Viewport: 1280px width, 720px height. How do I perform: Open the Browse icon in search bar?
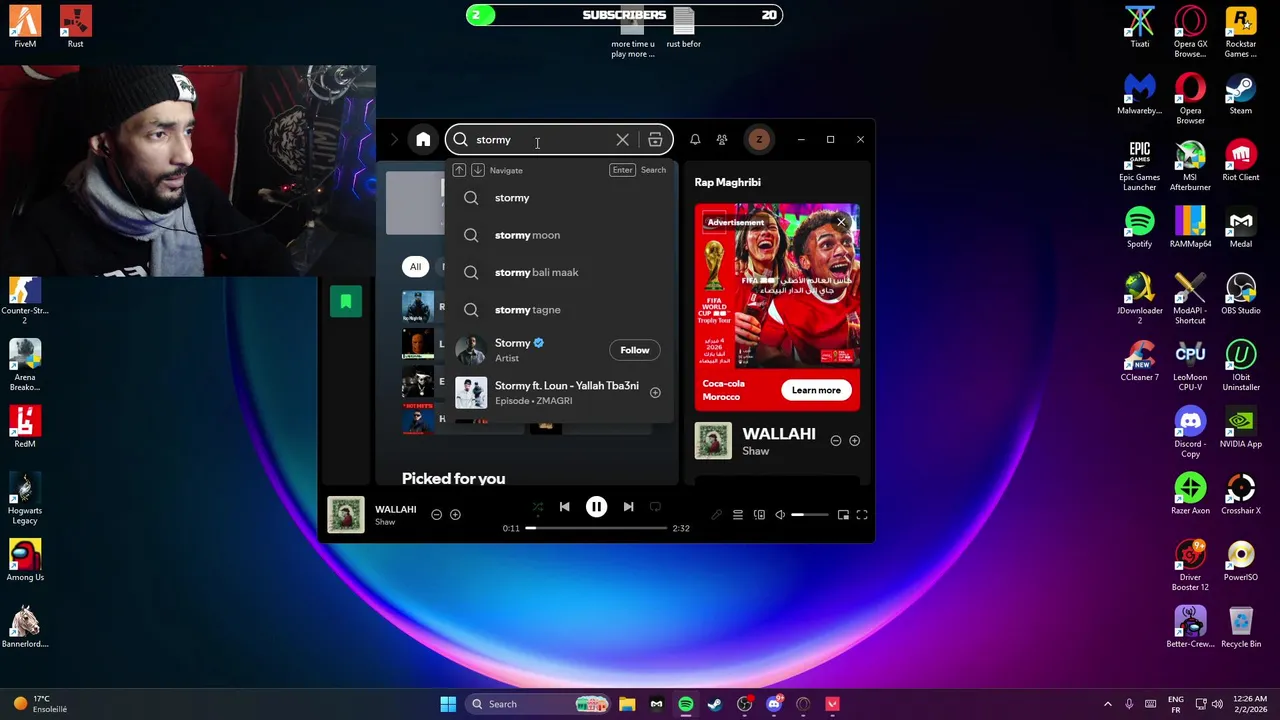click(655, 140)
